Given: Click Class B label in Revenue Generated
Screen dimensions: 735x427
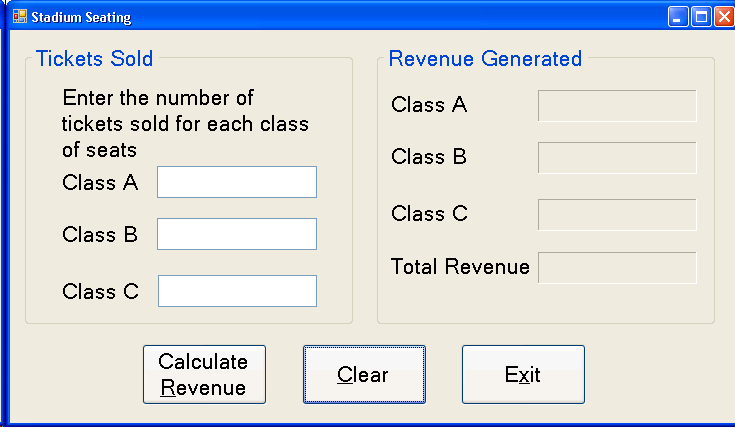Looking at the screenshot, I should 429,157.
